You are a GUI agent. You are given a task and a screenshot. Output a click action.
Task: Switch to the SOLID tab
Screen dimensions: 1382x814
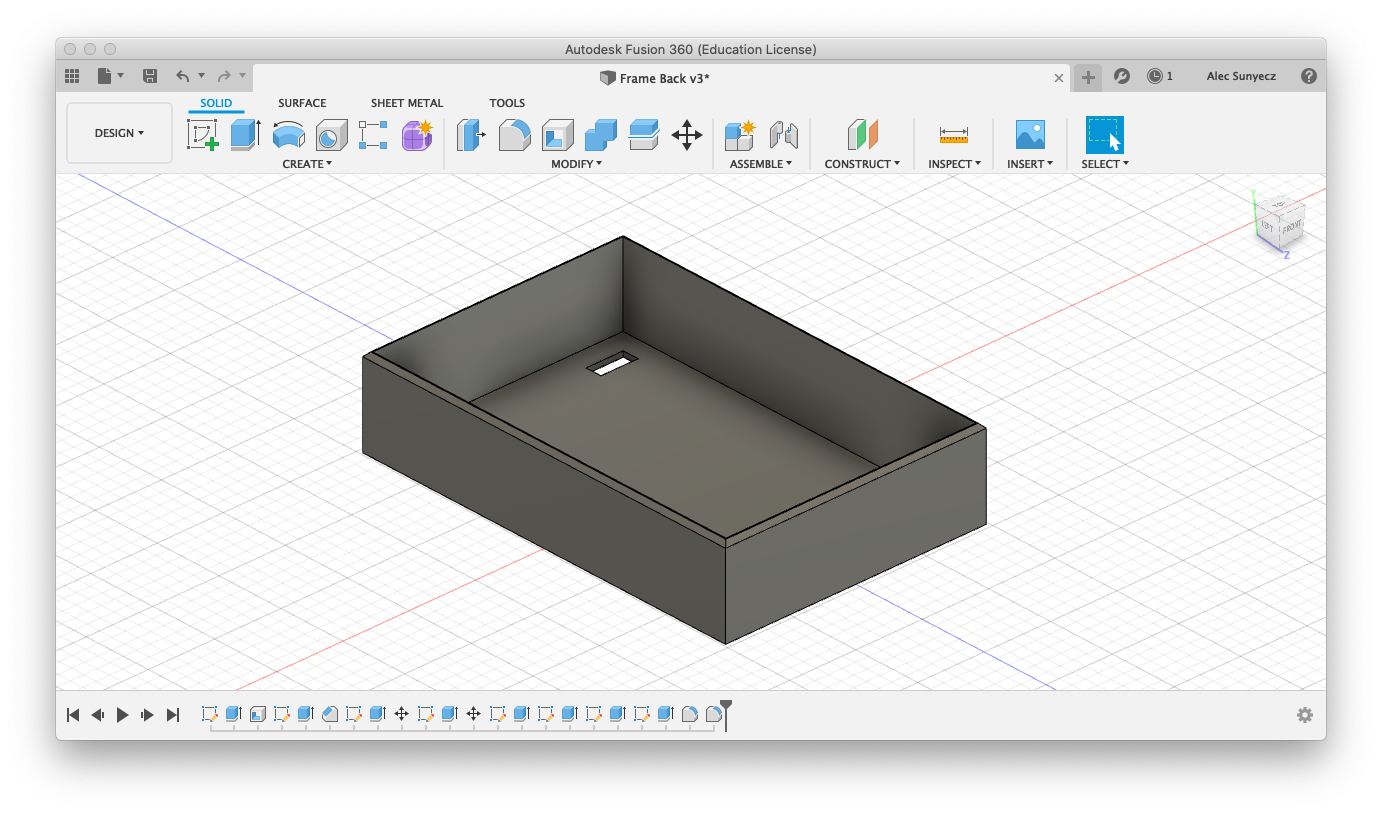point(216,103)
